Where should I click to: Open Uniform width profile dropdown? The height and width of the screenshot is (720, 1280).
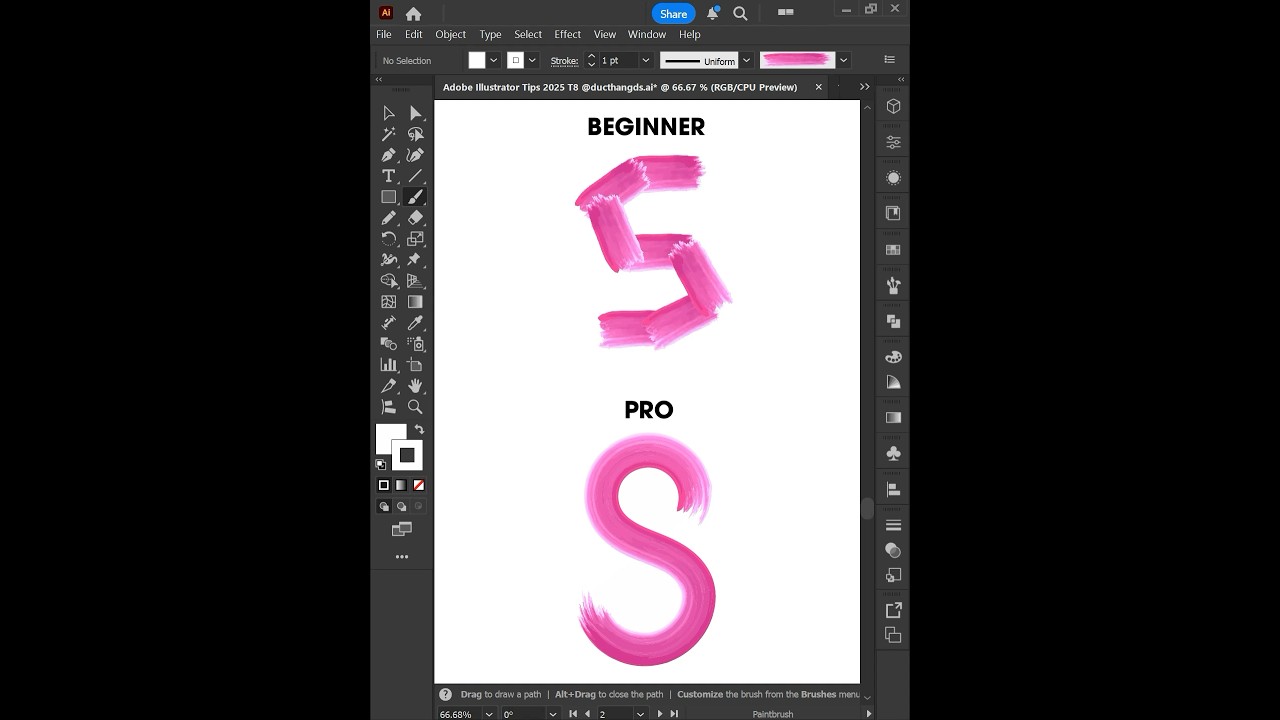tap(746, 60)
